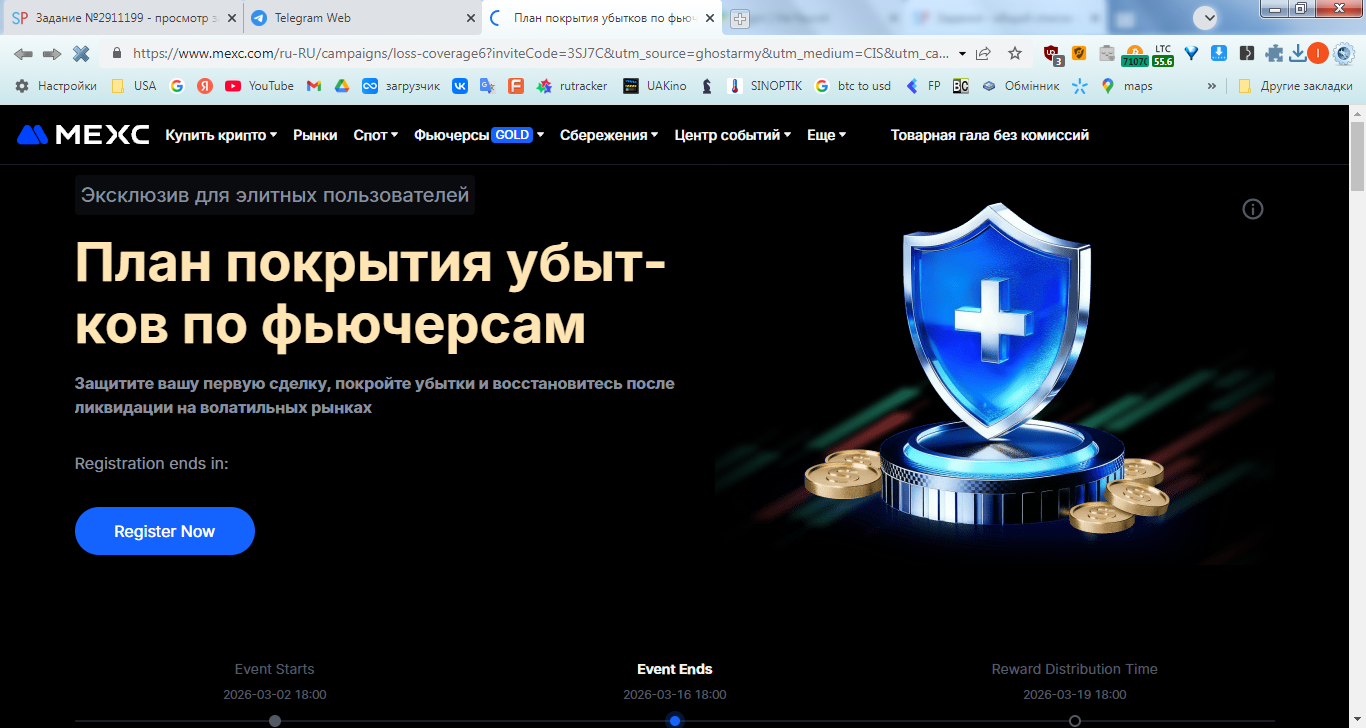1366x728 pixels.
Task: Open the Рынки menu item
Action: click(315, 135)
